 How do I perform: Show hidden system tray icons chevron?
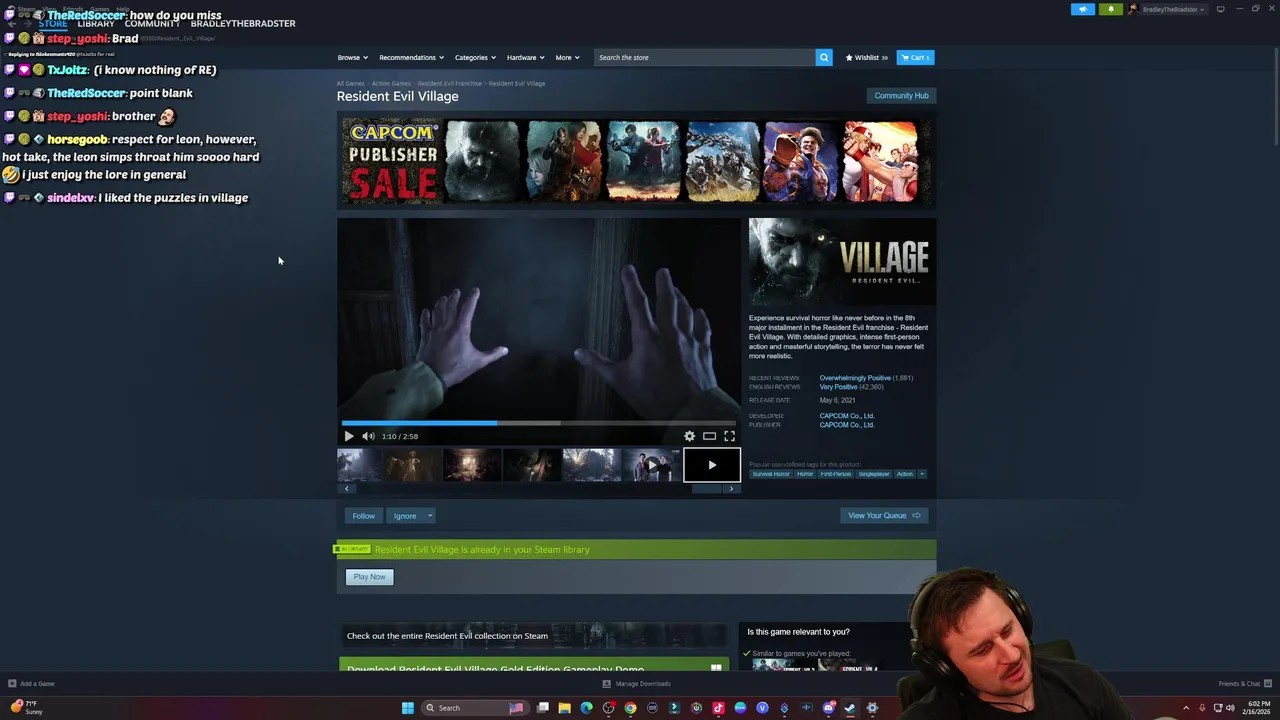click(x=1186, y=708)
